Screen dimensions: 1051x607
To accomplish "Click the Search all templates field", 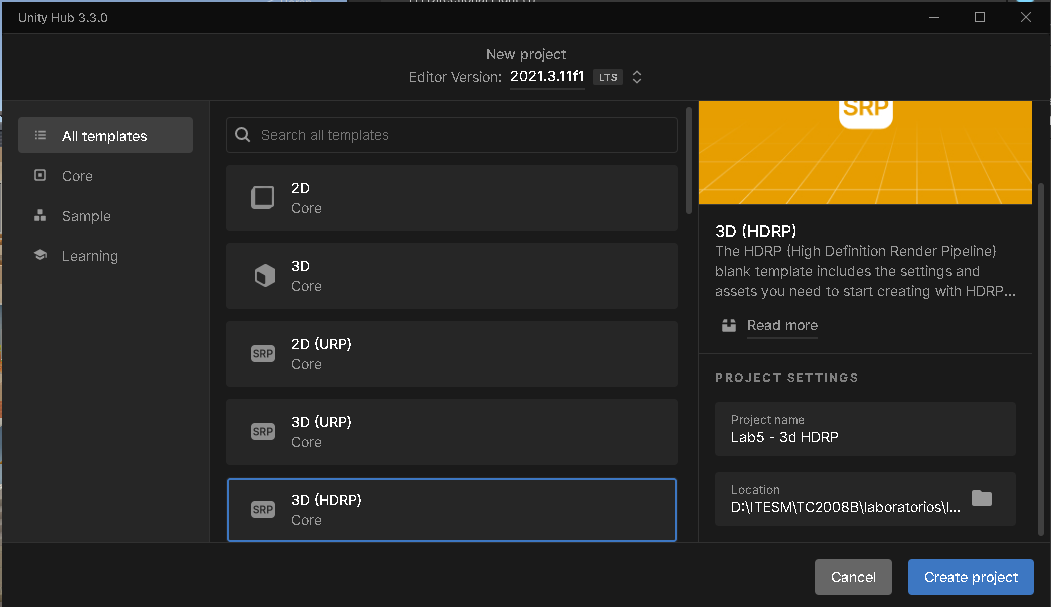I will pyautogui.click(x=460, y=135).
